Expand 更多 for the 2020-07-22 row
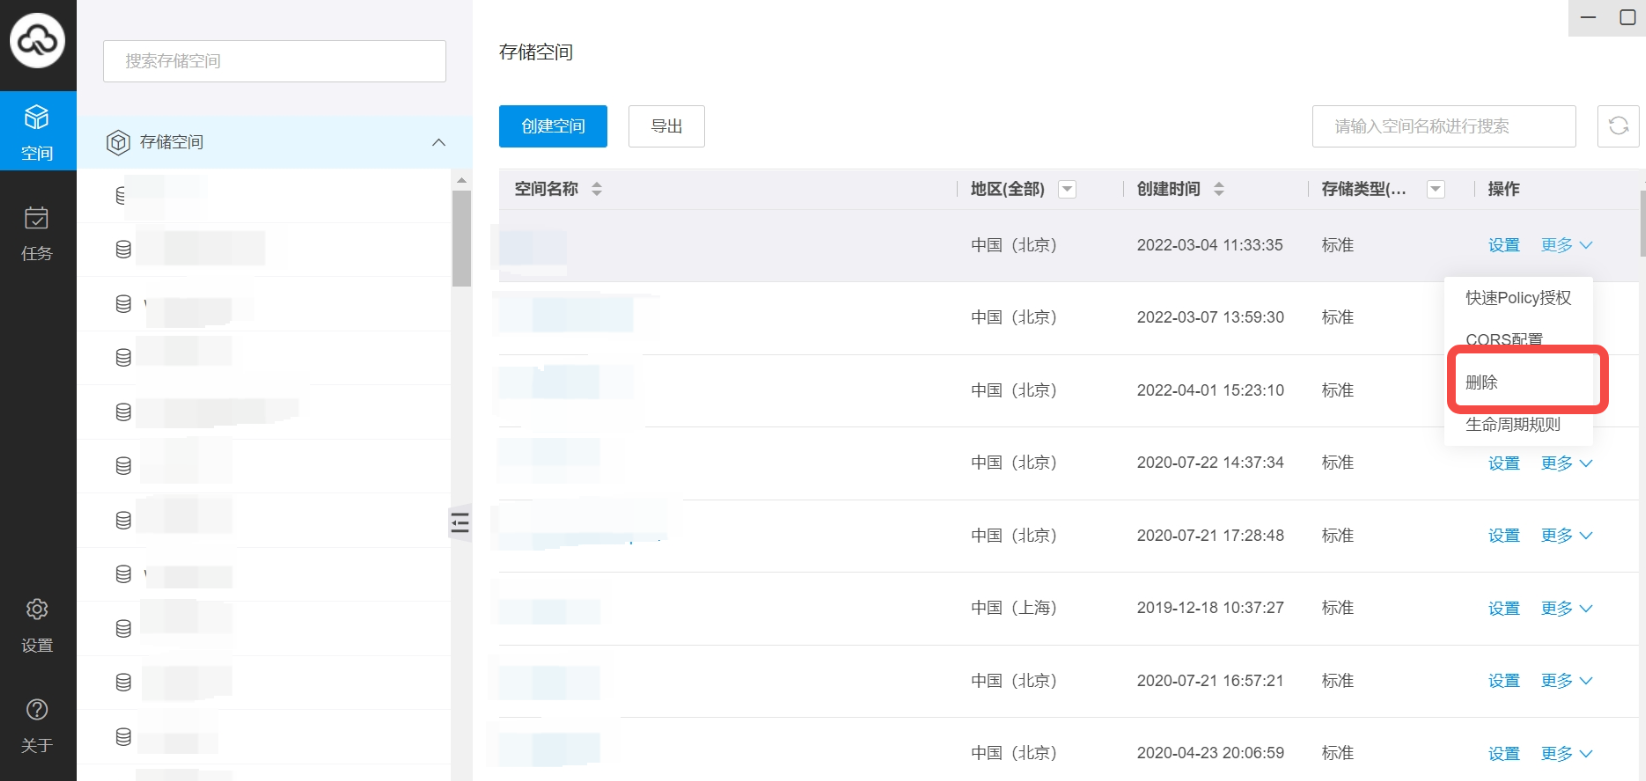This screenshot has height=781, width=1646. (1566, 463)
